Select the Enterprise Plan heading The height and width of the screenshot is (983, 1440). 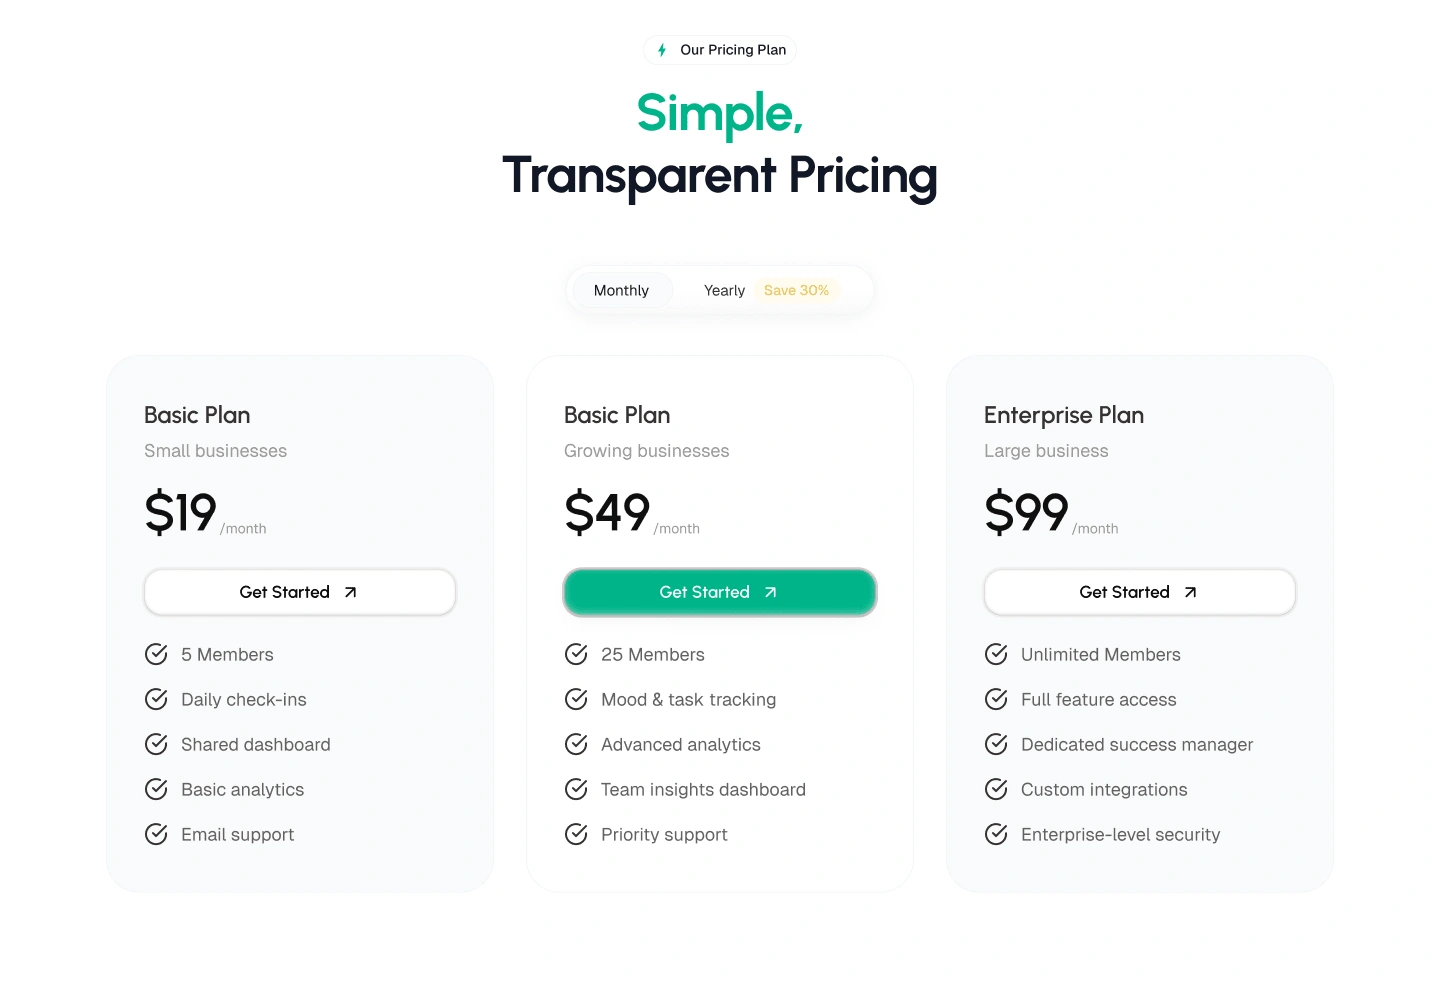[x=1064, y=415]
